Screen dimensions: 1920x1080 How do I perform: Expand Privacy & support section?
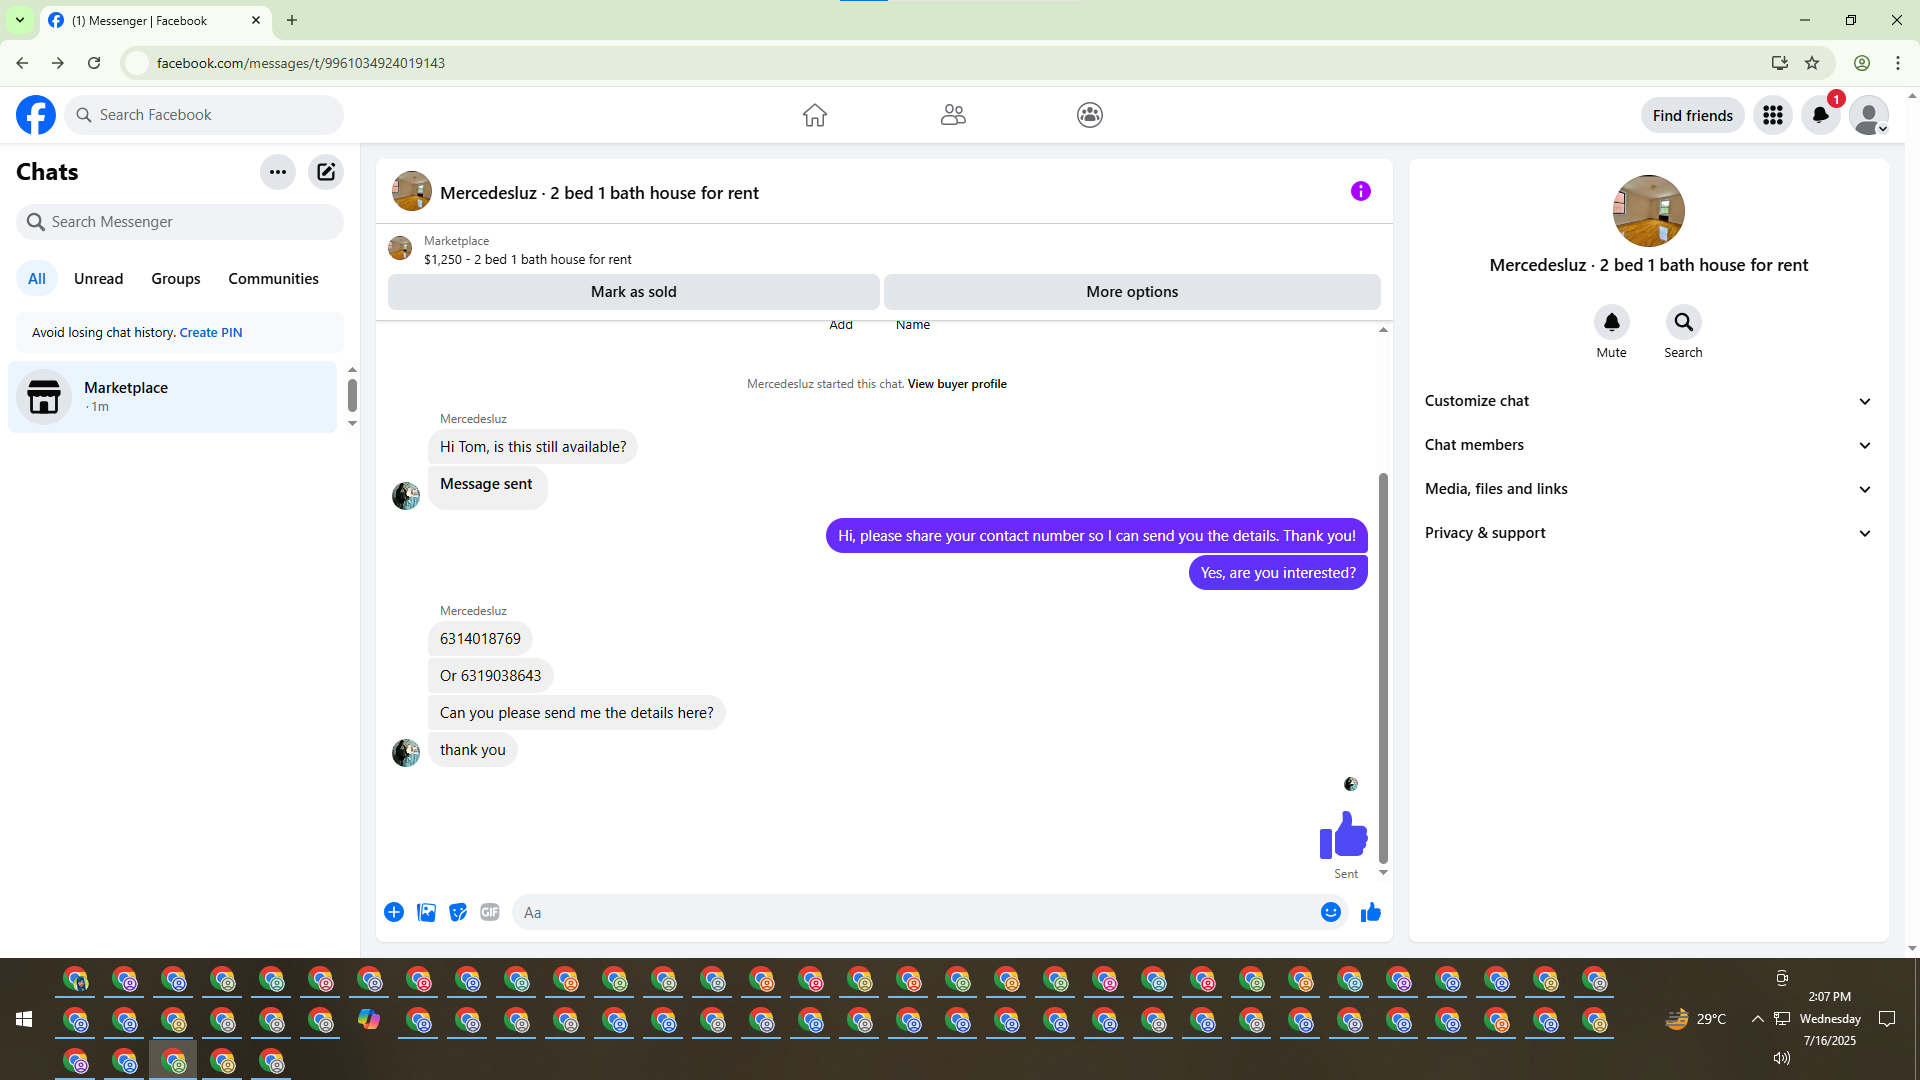click(1648, 533)
